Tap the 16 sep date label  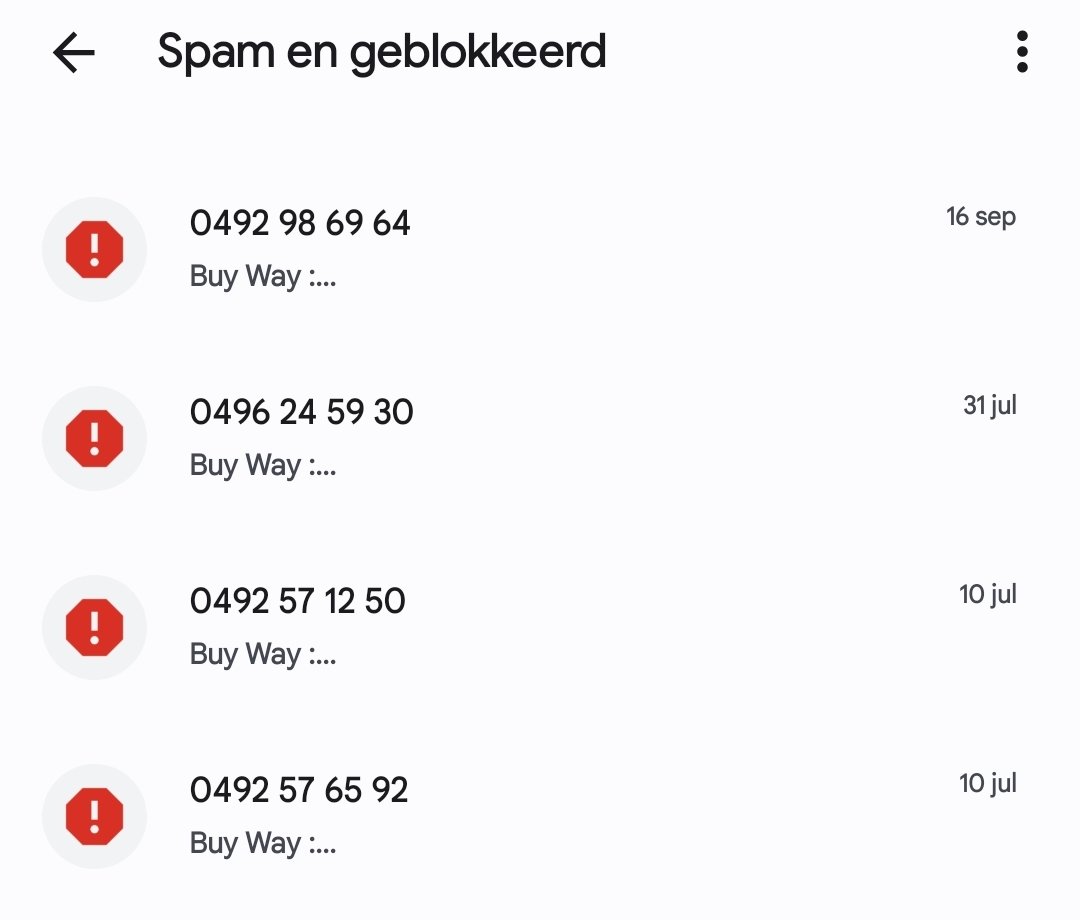[980, 217]
